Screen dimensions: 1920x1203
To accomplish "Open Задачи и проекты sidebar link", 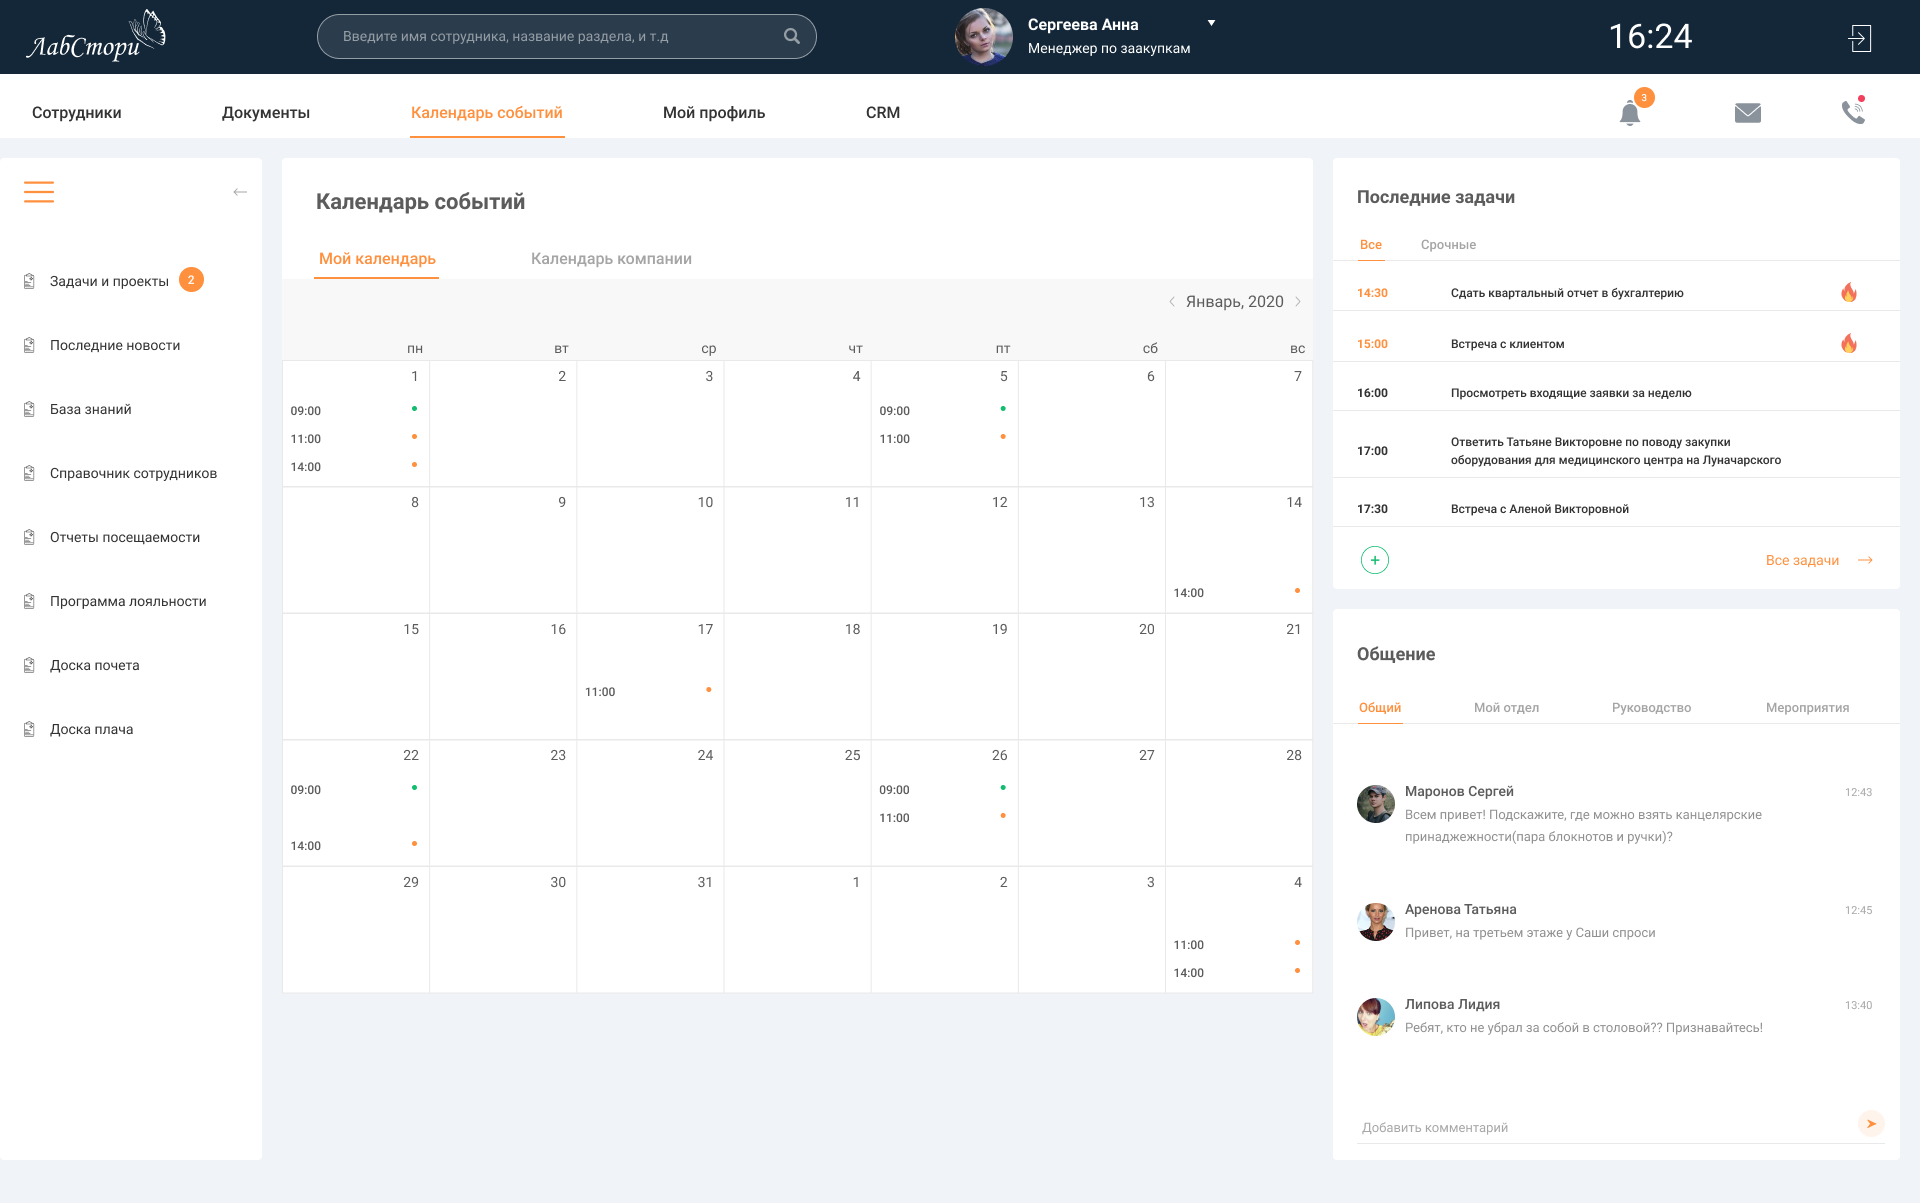I will click(x=109, y=281).
